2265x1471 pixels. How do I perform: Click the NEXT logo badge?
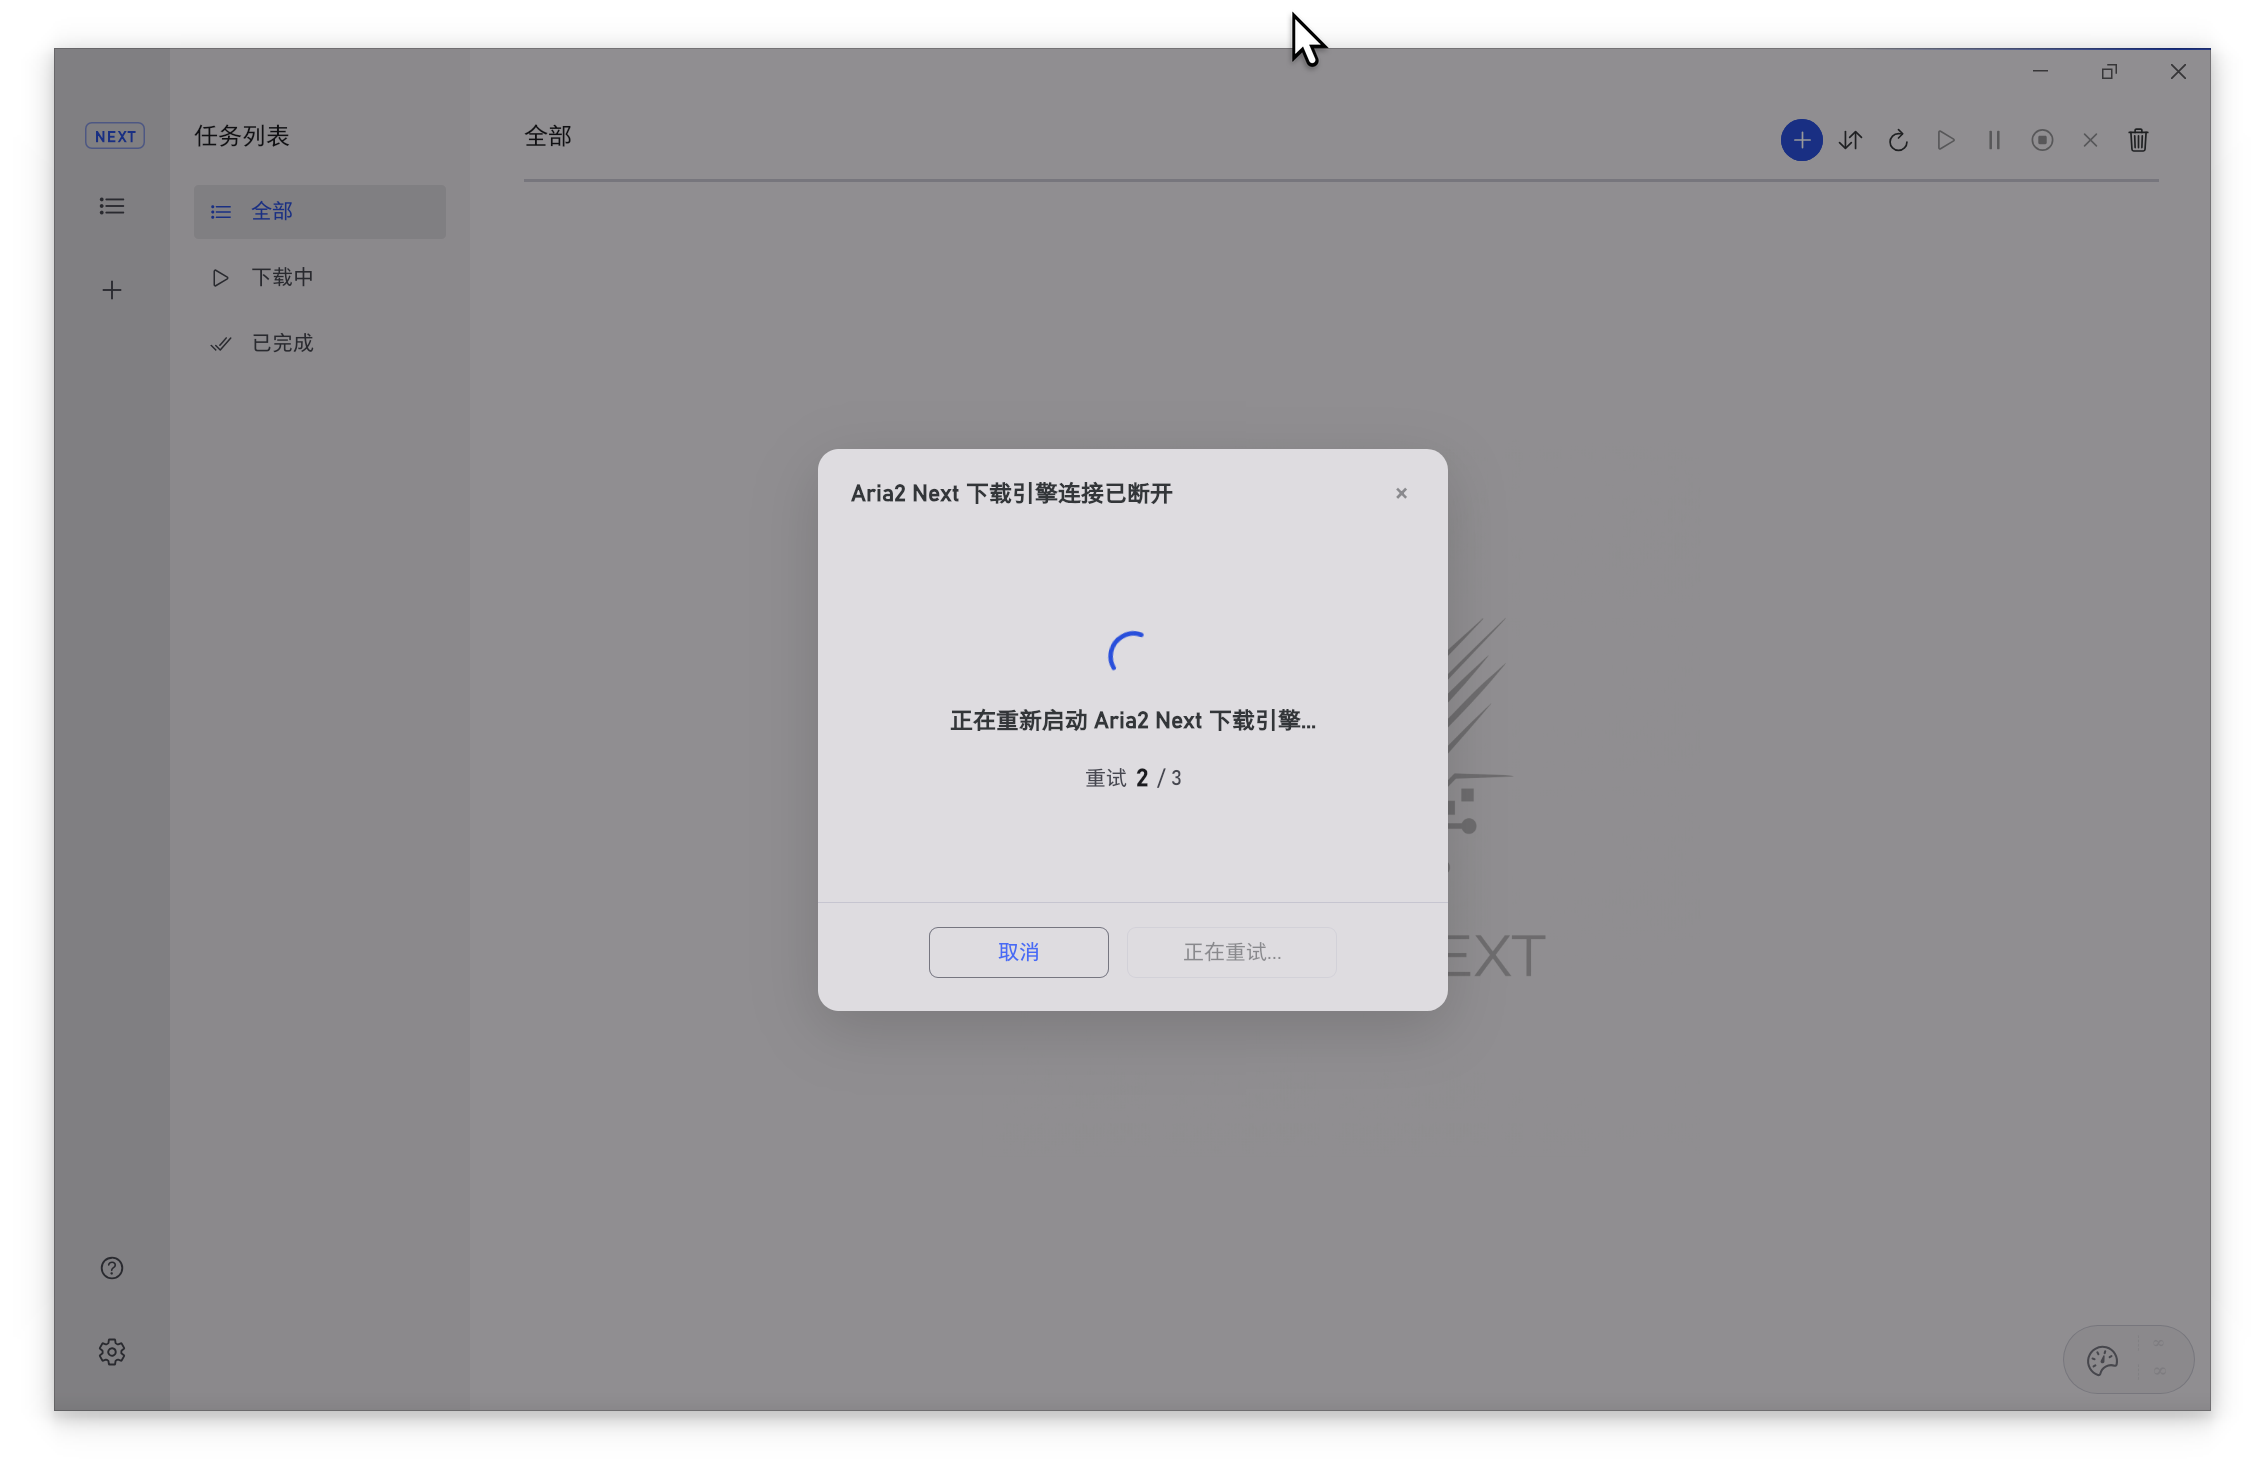115,136
